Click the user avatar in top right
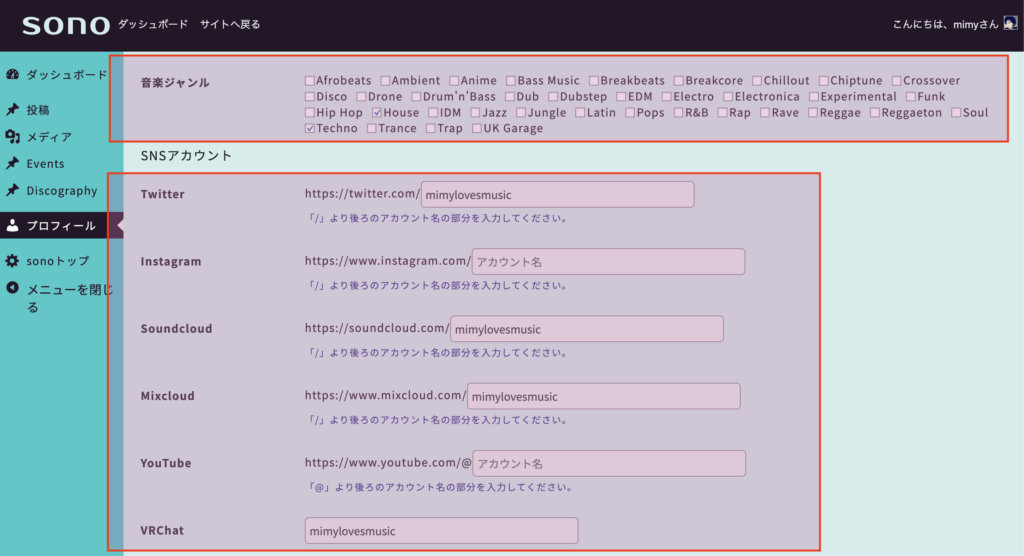1024x556 pixels. coord(1010,24)
